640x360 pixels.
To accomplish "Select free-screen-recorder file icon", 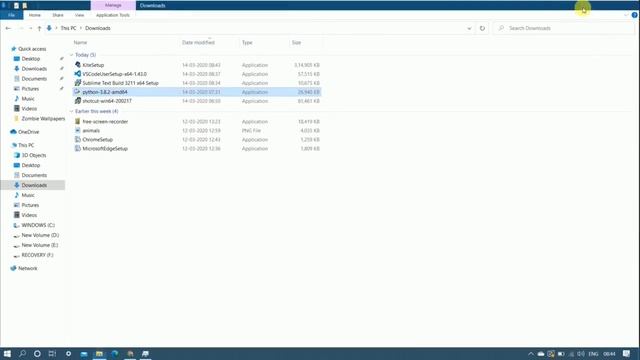I will 78,122.
